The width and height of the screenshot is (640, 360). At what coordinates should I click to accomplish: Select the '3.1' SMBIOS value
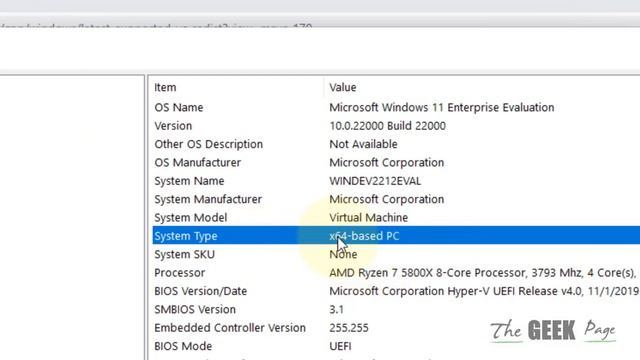tap(336, 309)
